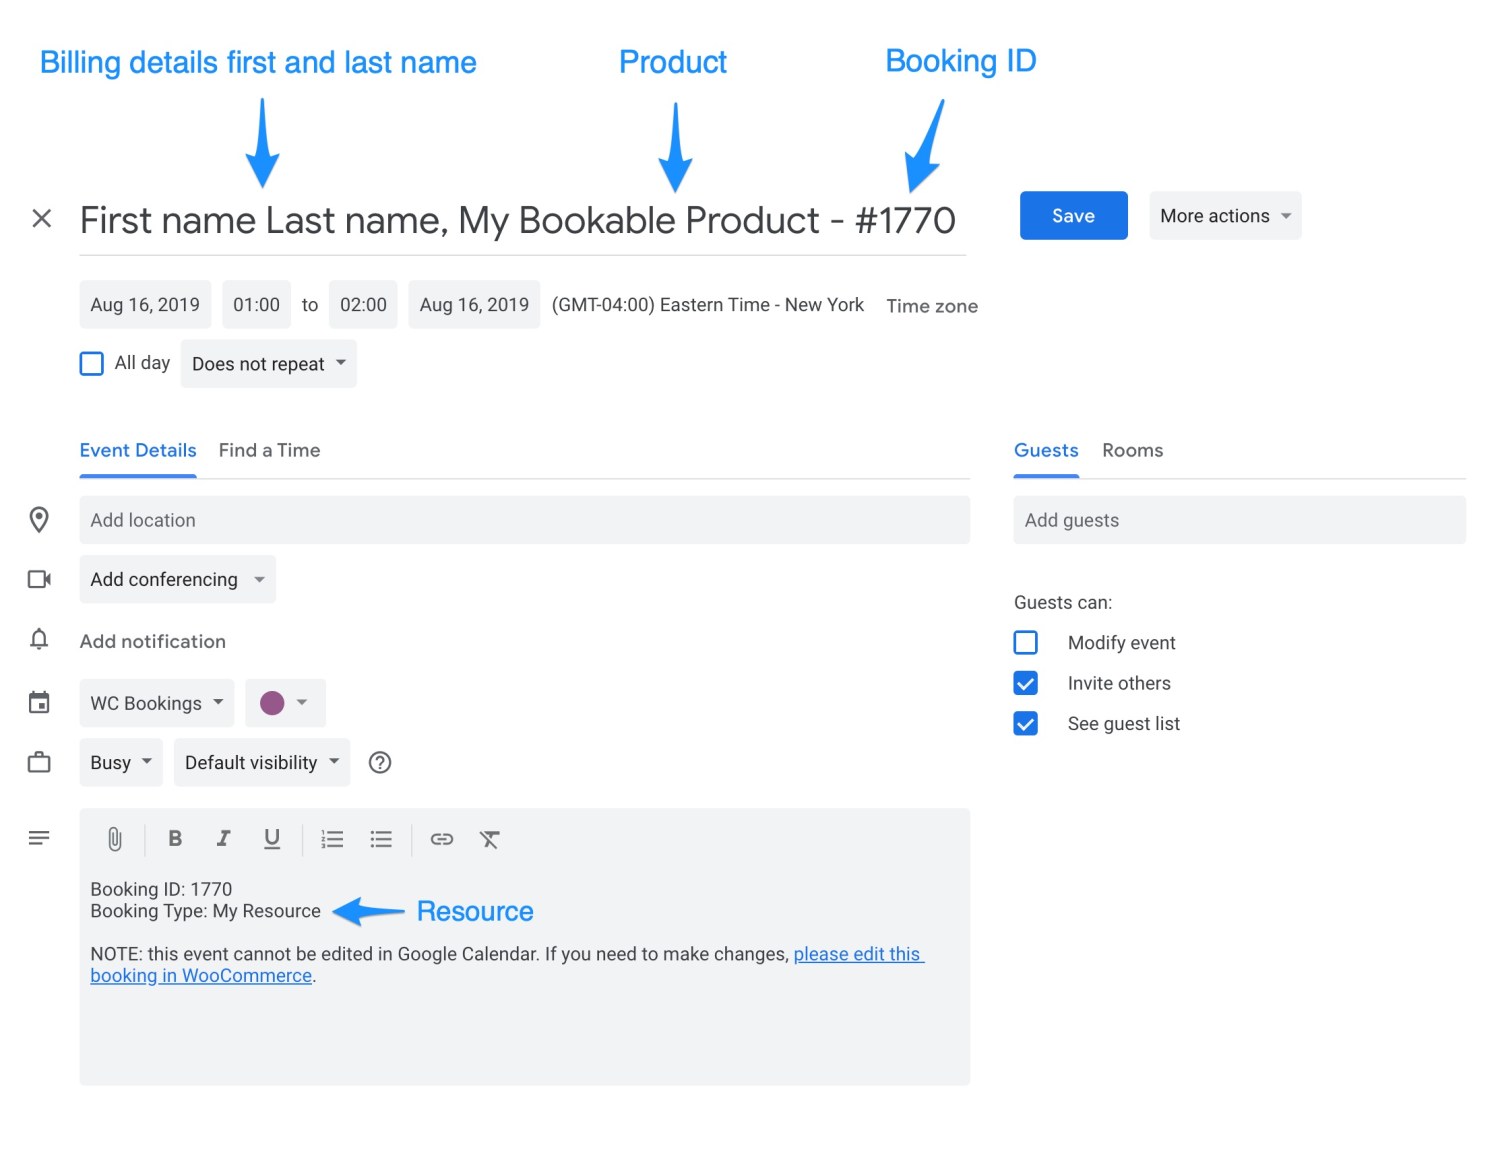Insert a numbered list in the description
The height and width of the screenshot is (1153, 1500).
[332, 839]
